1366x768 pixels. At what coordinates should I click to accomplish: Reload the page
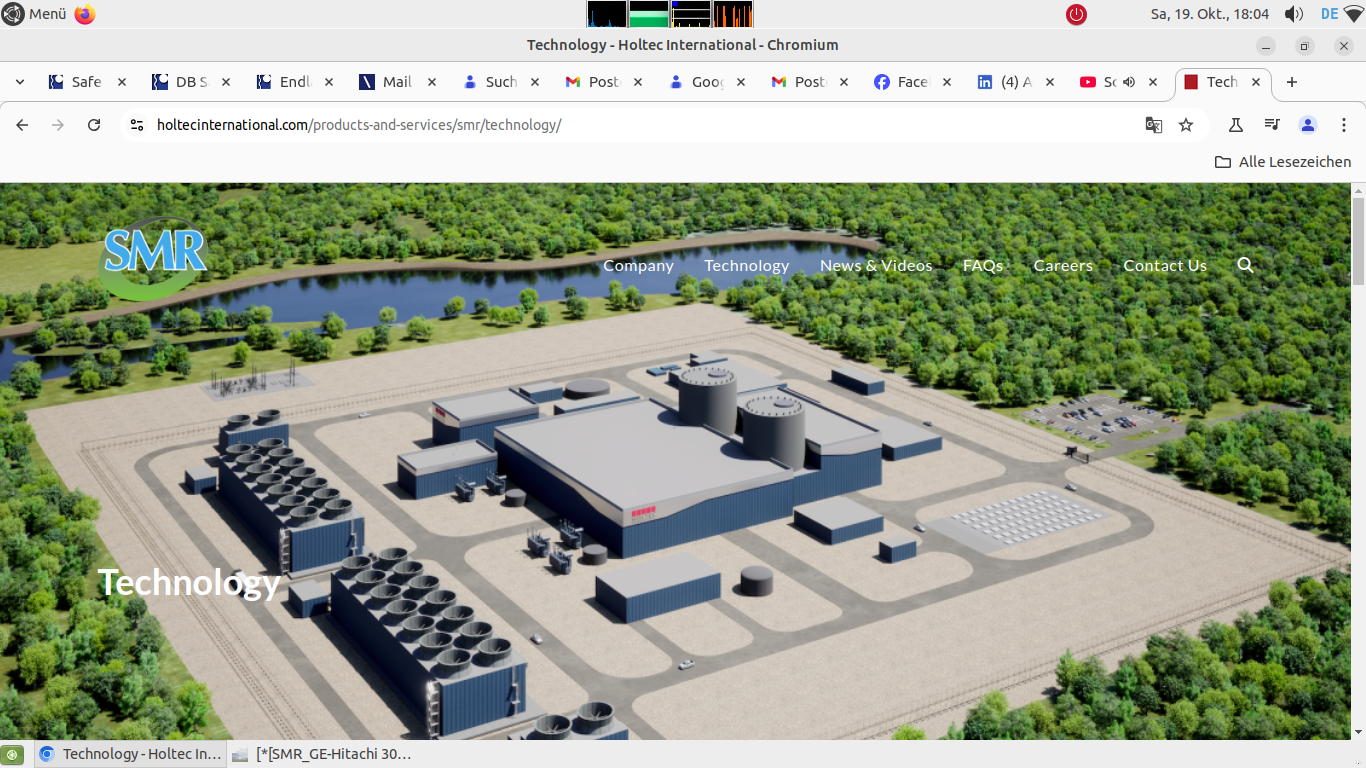click(94, 125)
